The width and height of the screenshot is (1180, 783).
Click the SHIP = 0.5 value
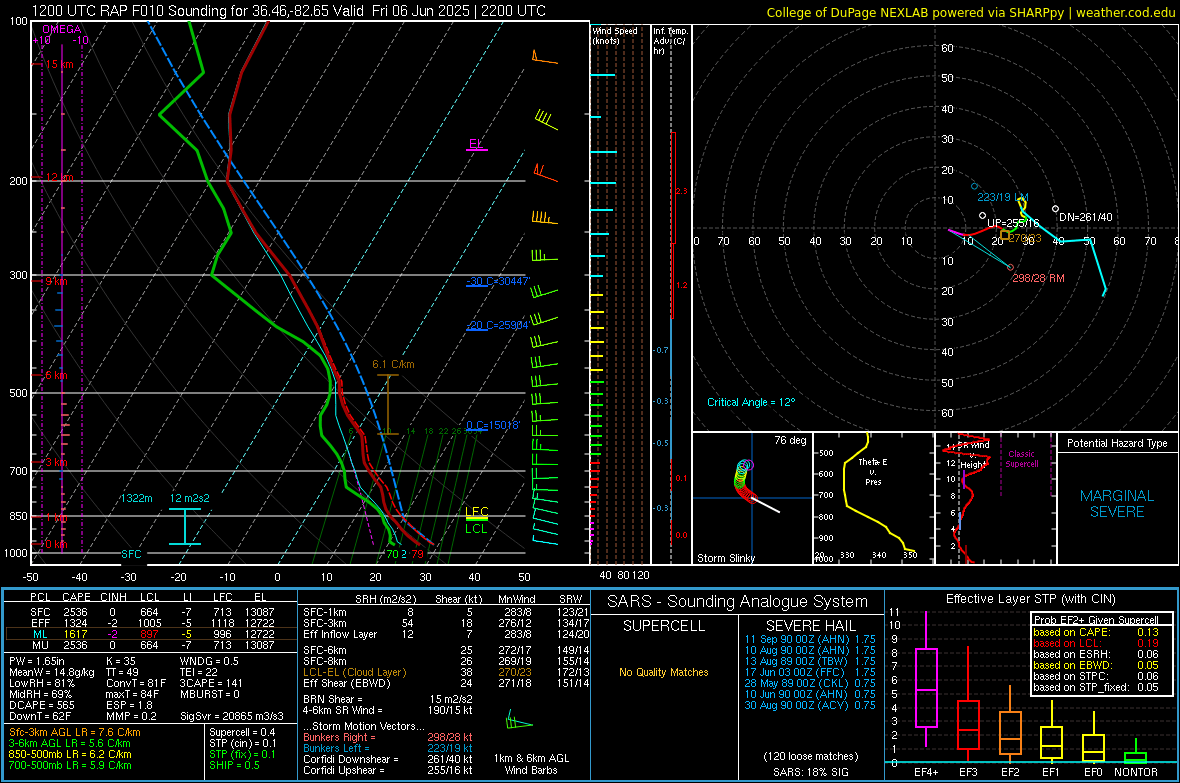point(235,765)
